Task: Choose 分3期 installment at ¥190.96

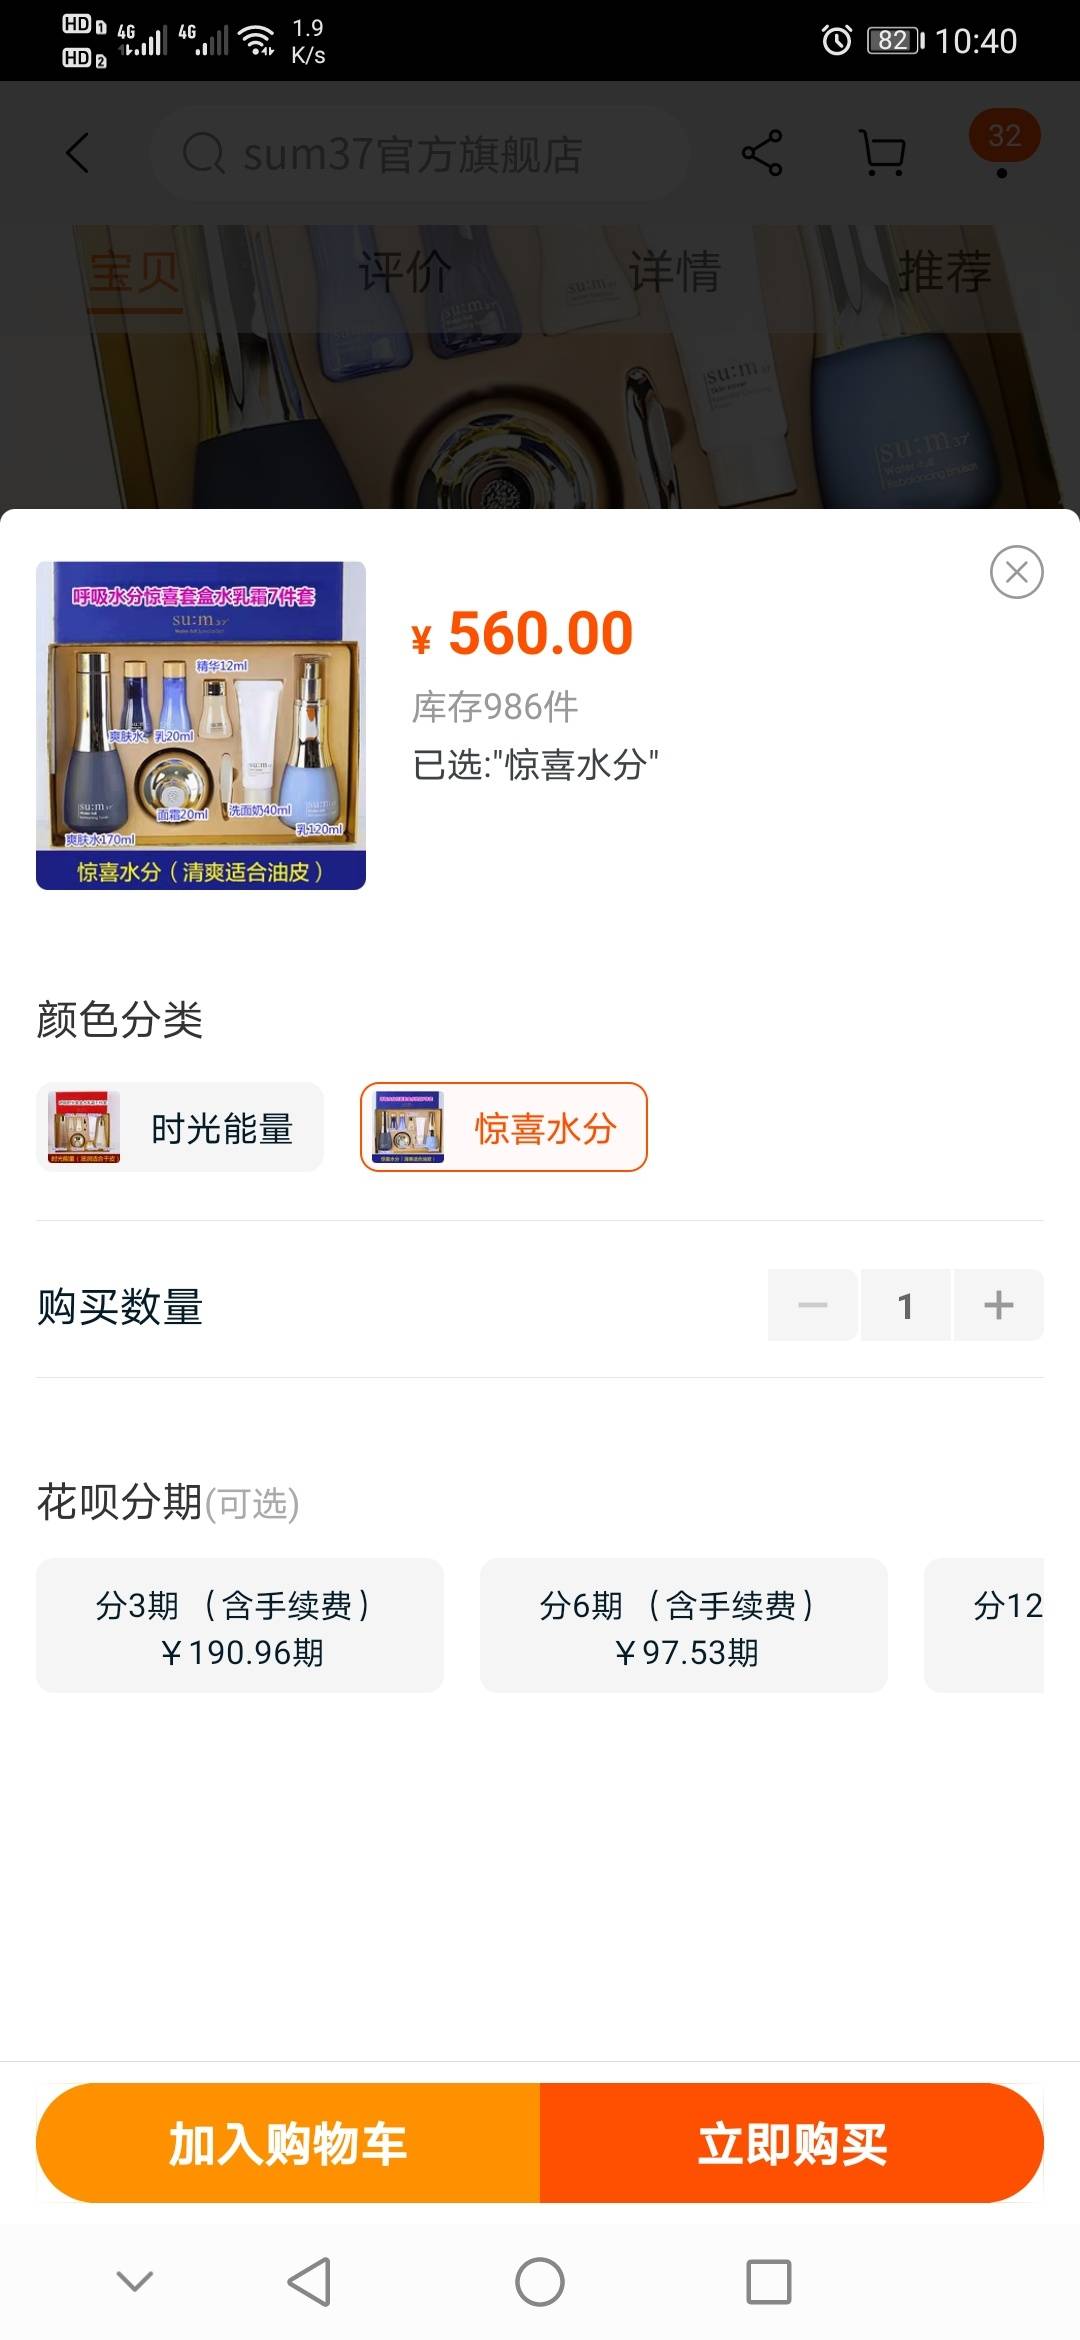Action: click(240, 1625)
